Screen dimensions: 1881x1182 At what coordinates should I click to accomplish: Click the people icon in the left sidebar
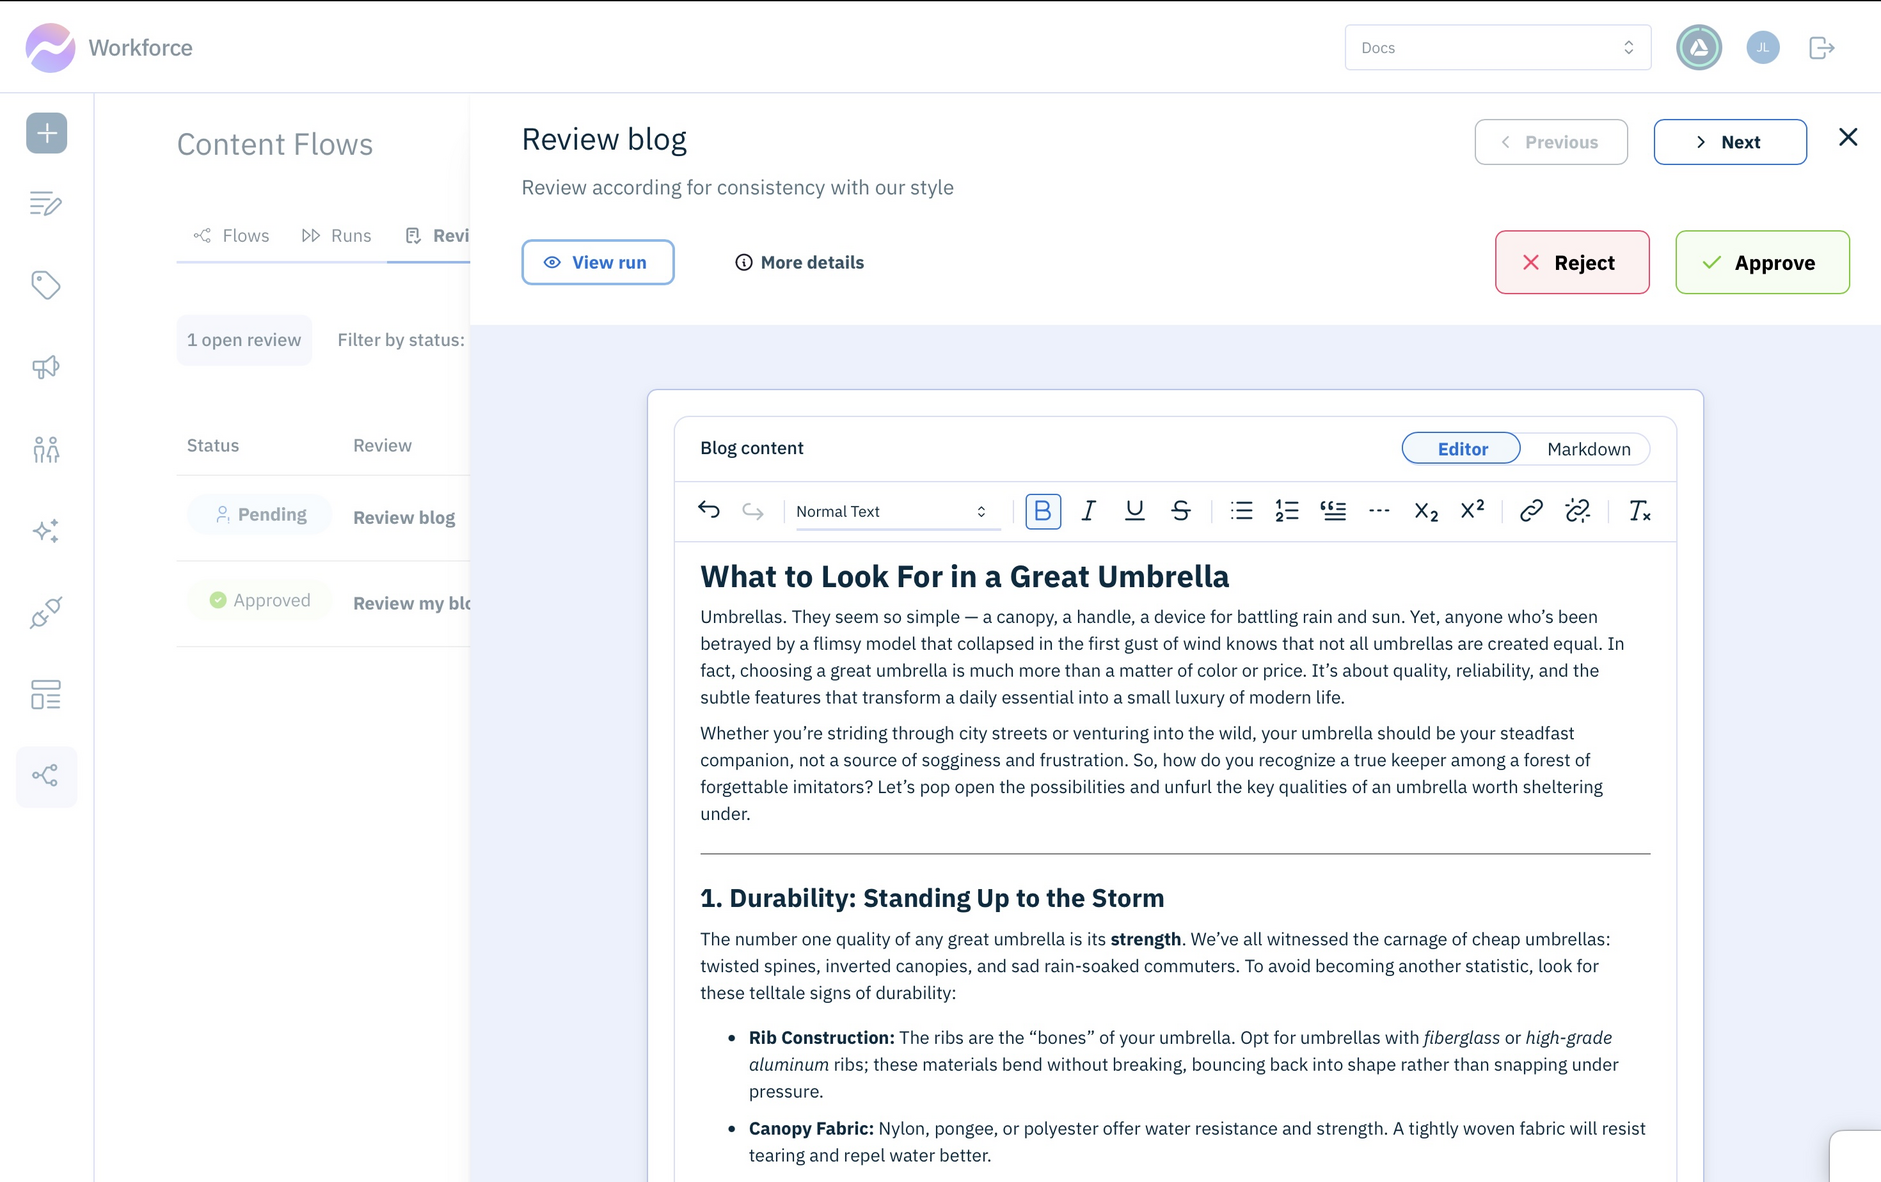46,449
